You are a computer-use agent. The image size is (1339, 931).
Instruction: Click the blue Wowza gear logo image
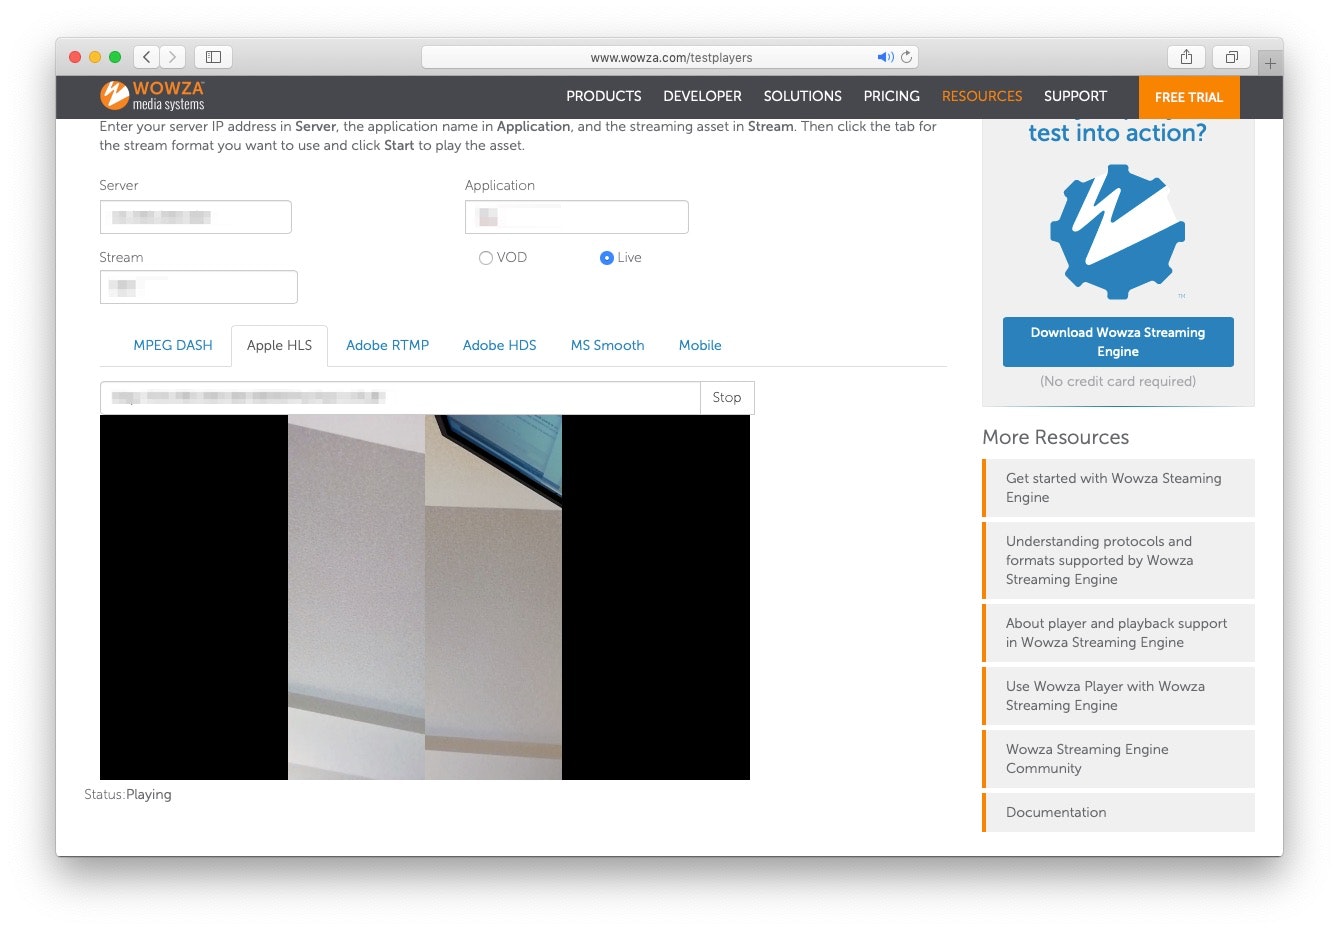click(x=1117, y=232)
